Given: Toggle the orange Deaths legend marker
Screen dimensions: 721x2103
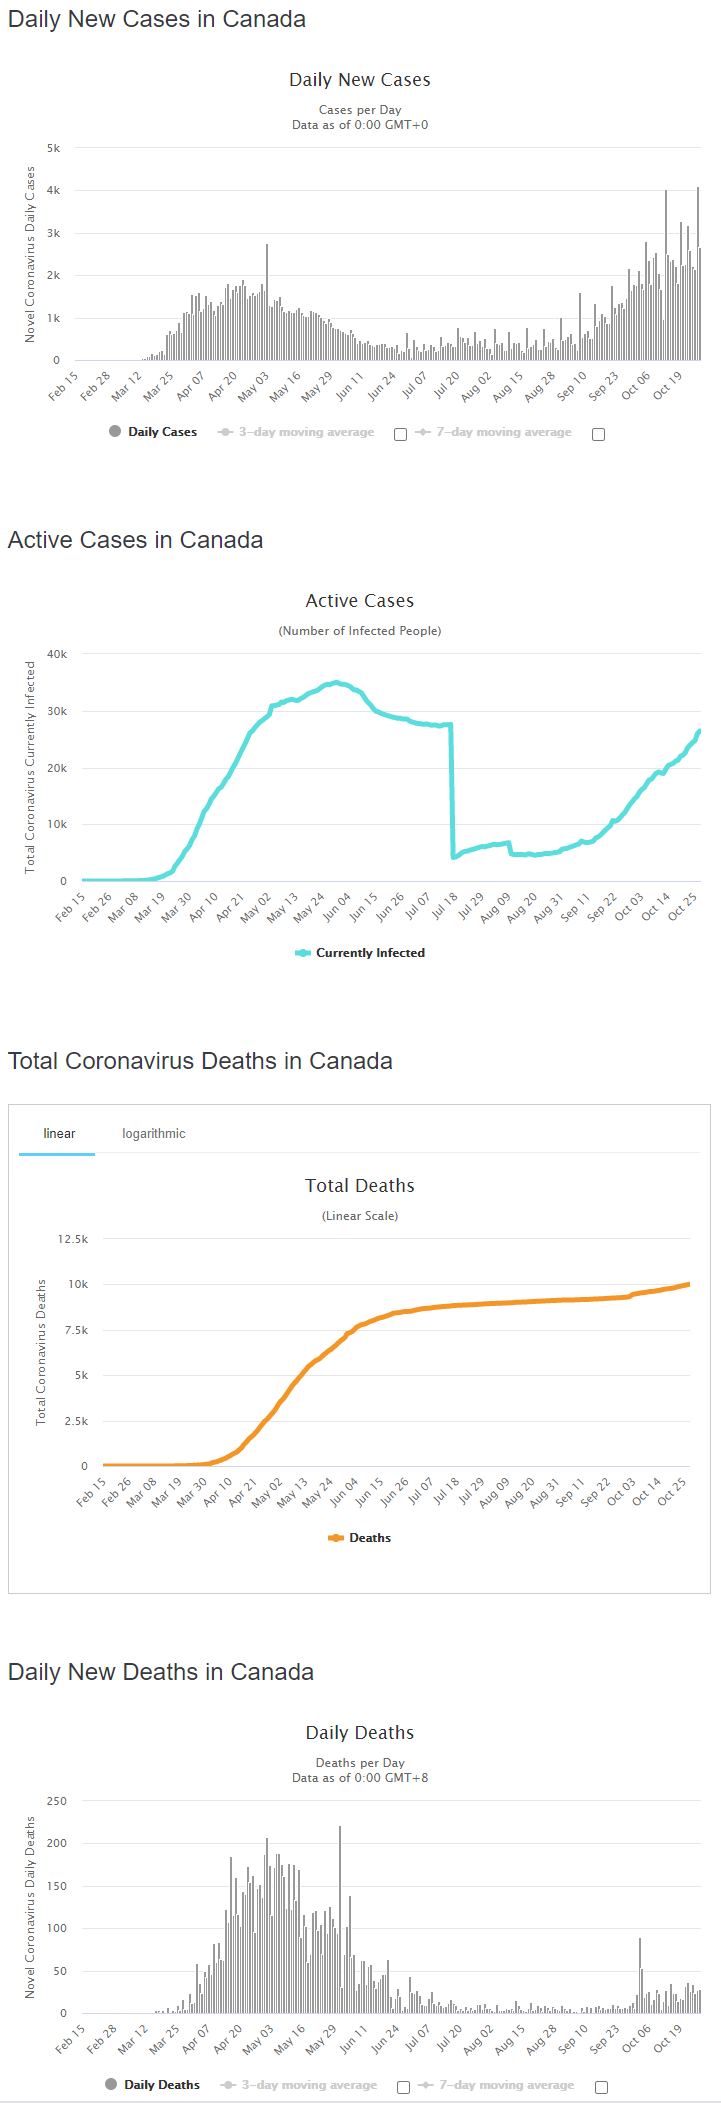Looking at the screenshot, I should [x=336, y=1538].
